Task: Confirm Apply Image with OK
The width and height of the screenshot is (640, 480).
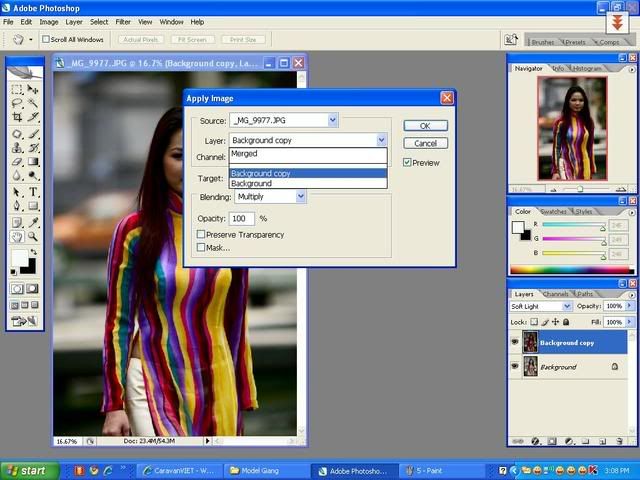Action: [425, 126]
